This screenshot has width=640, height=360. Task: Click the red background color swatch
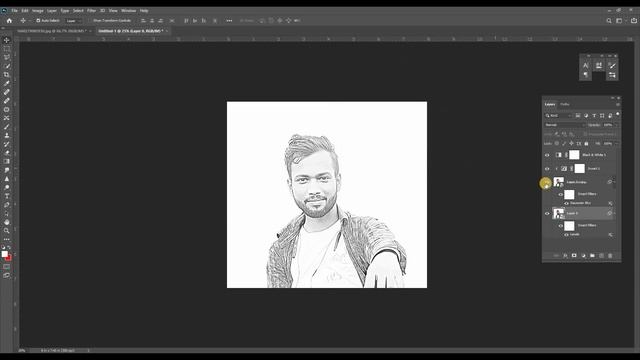[x=9, y=258]
